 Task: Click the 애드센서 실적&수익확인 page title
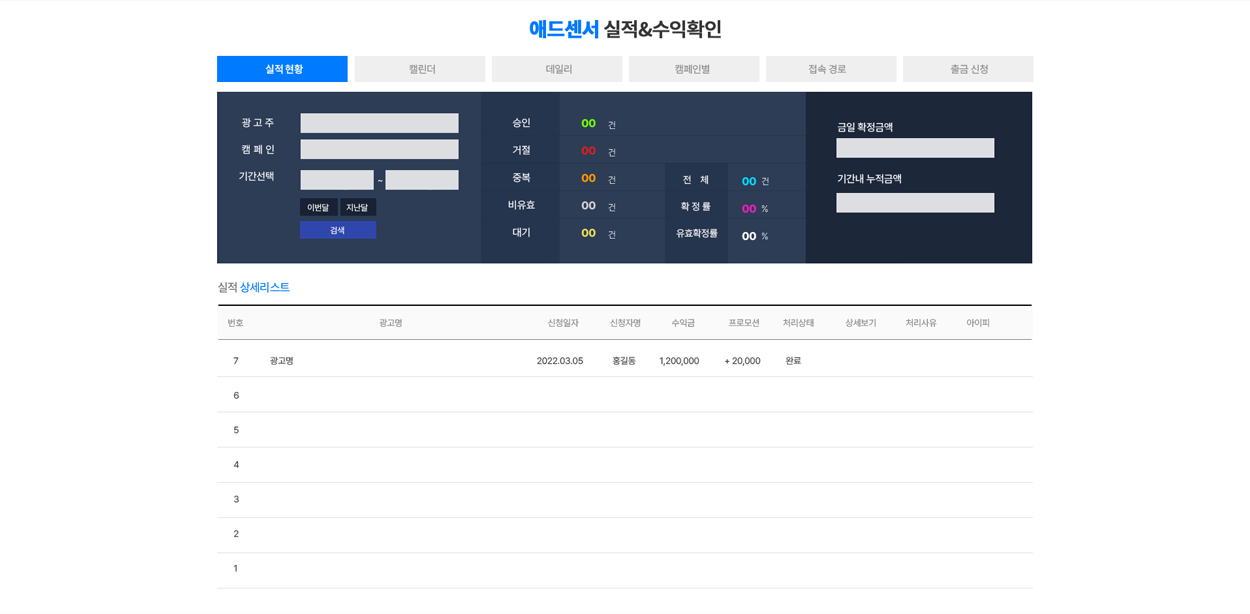[x=625, y=29]
